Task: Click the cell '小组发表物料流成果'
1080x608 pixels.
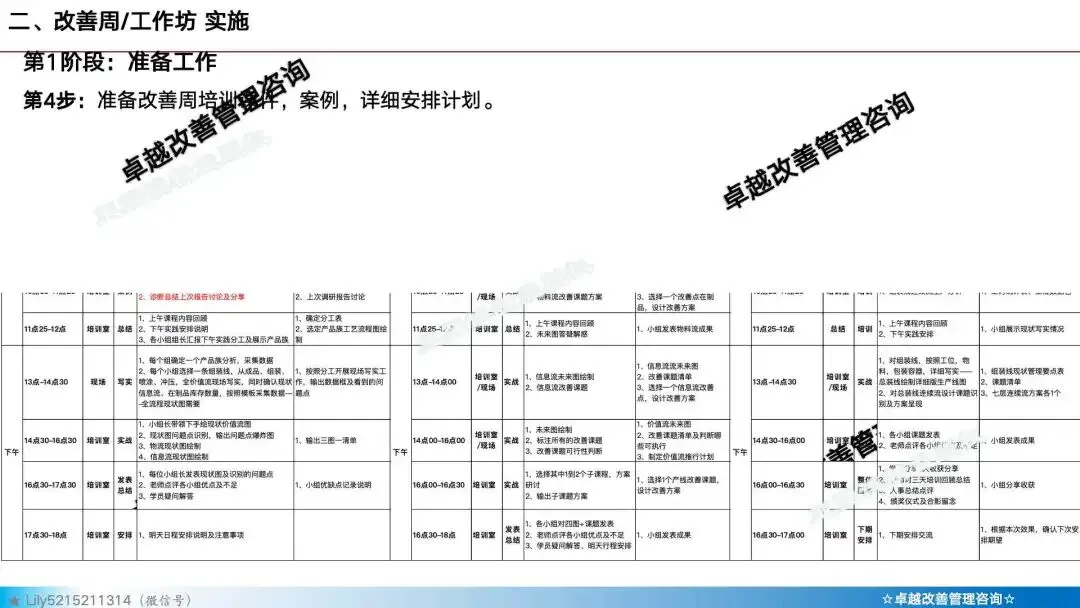Action: [674, 329]
